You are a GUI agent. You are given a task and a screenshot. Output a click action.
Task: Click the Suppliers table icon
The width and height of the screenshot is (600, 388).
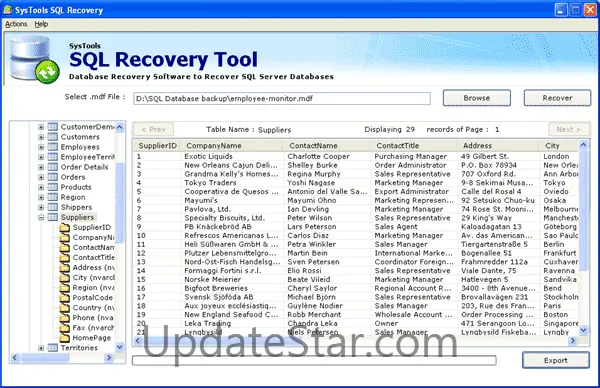52,217
